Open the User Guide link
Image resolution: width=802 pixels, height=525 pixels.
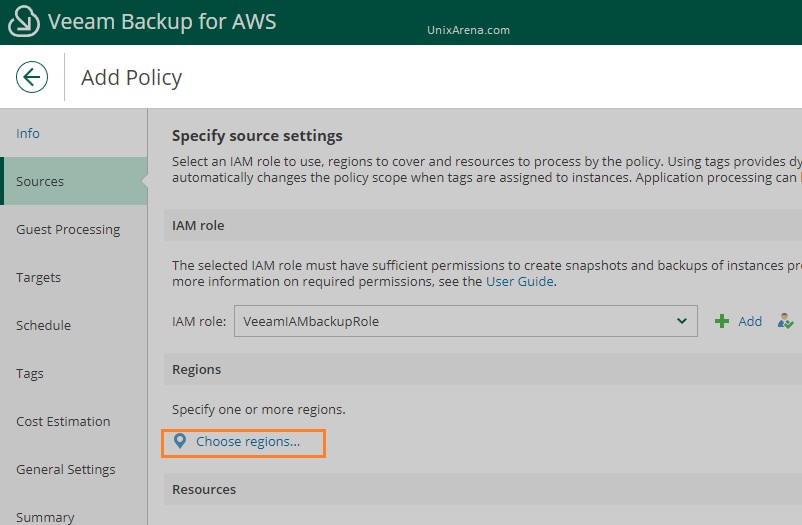[520, 281]
